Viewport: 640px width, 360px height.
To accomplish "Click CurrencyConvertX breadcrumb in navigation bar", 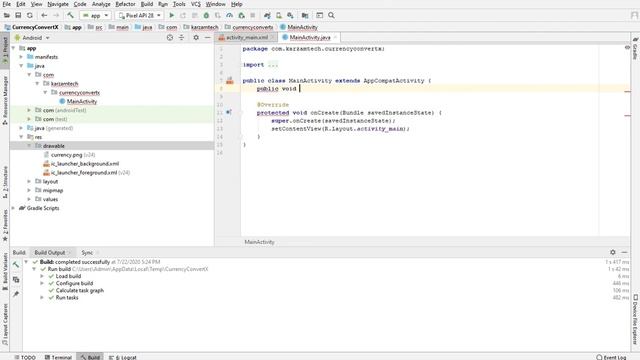I will pos(31,27).
